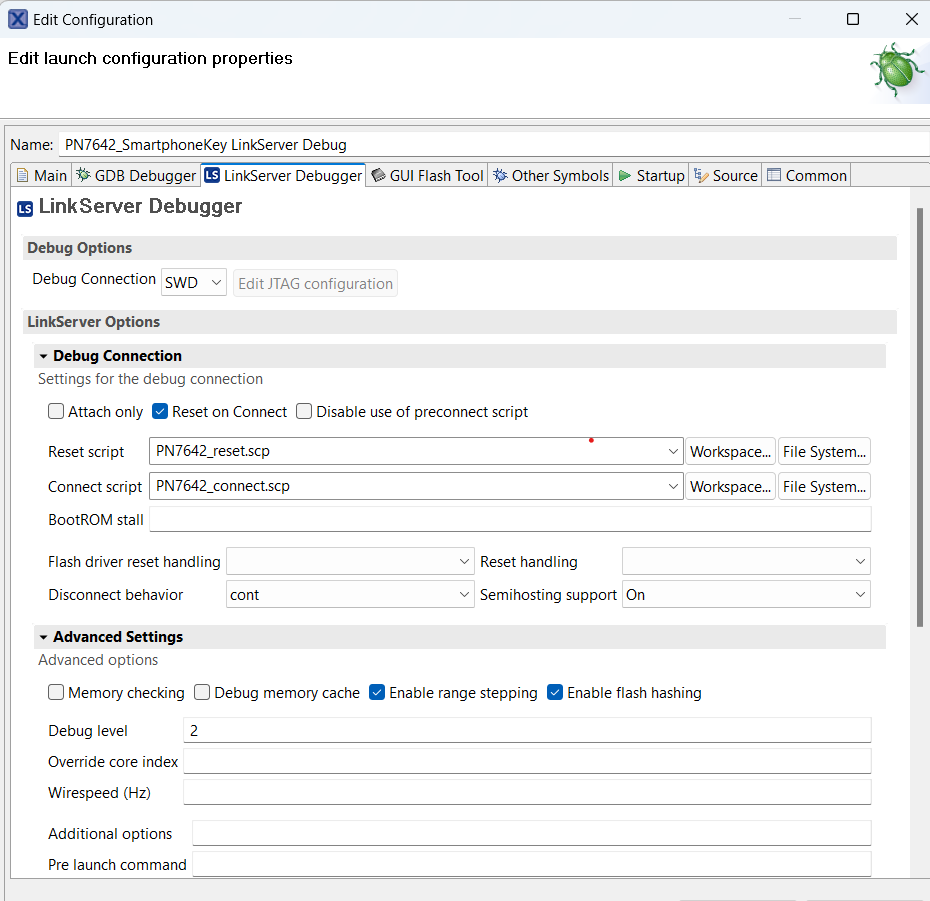Click Workspace button for Reset script
Viewport: 930px width, 901px height.
[x=730, y=451]
